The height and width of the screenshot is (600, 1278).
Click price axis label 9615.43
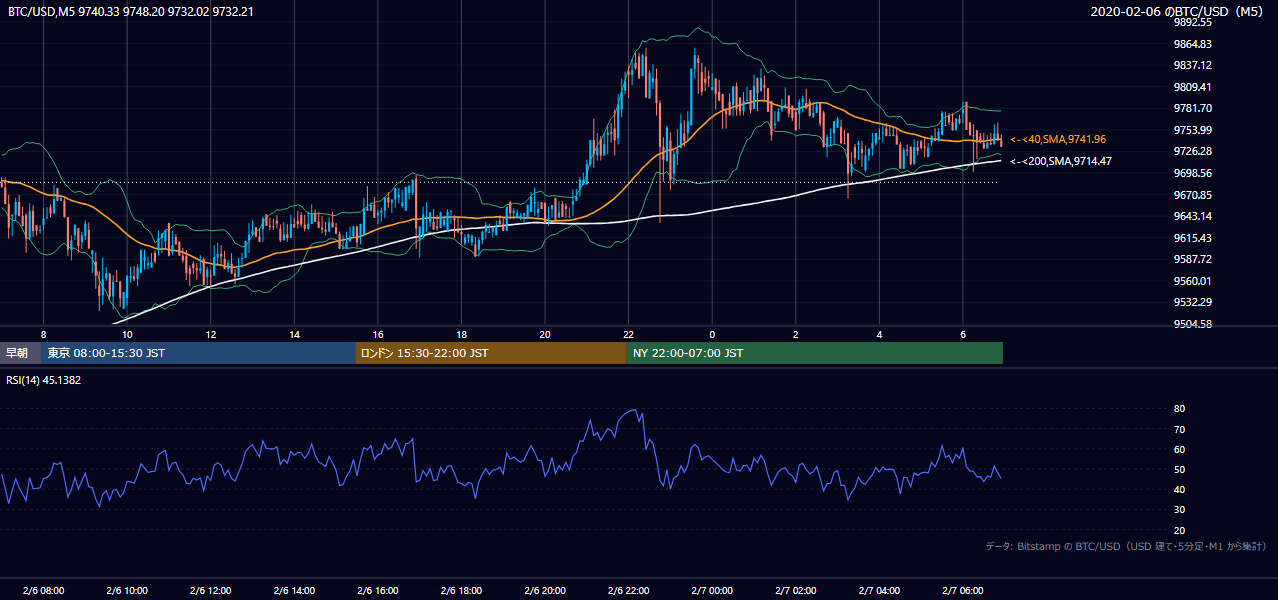tap(1193, 238)
